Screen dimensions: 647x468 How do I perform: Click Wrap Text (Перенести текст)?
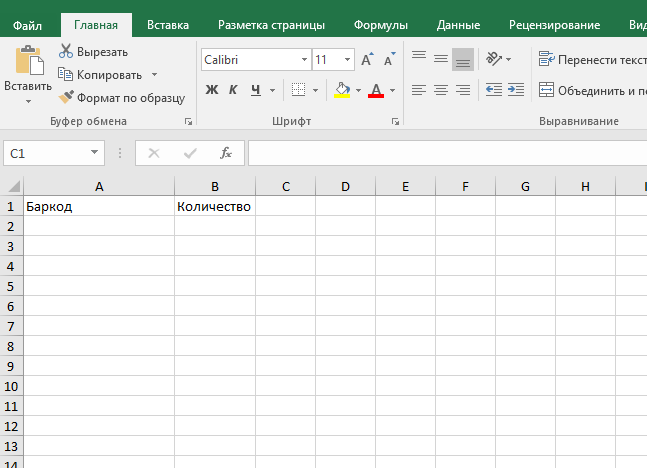tap(592, 59)
